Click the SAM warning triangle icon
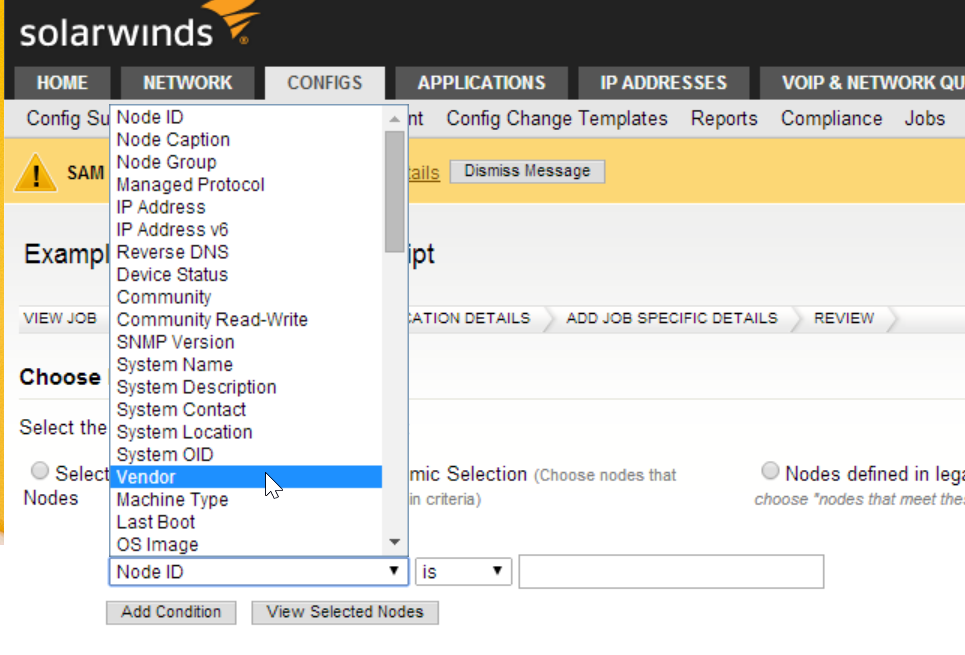Image resolution: width=965 pixels, height=655 pixels. [36, 173]
